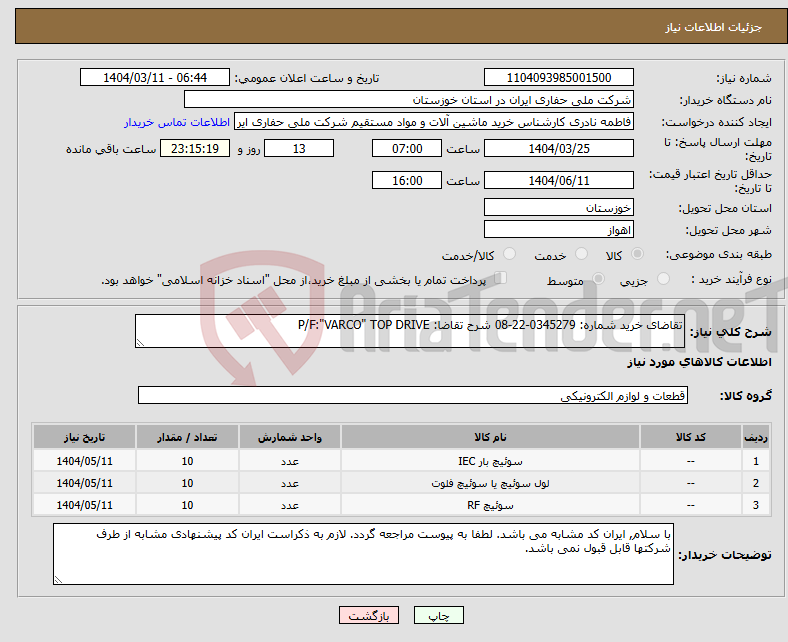This screenshot has width=788, height=642.
Task: Click the buyer notes textarea
Action: [x=363, y=554]
